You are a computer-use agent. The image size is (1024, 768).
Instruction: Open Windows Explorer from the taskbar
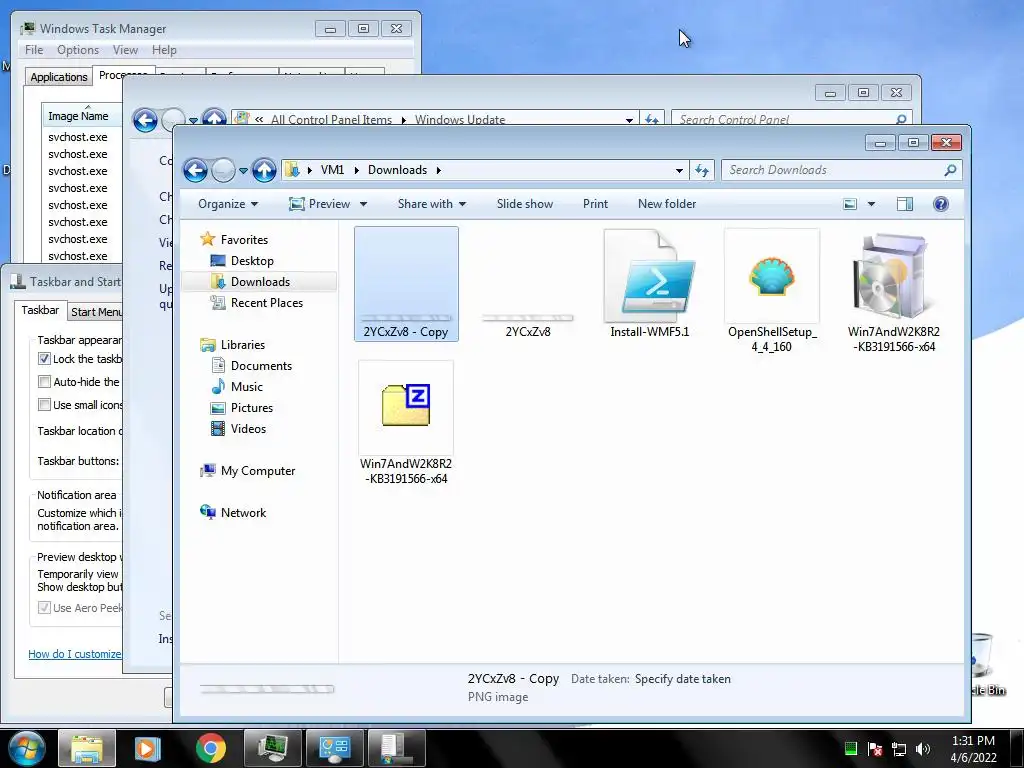(x=87, y=748)
